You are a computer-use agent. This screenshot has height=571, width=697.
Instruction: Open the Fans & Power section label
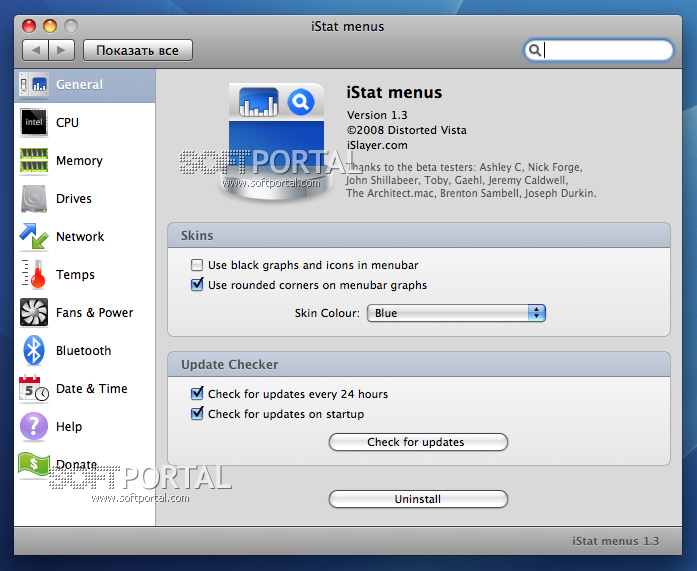click(94, 312)
